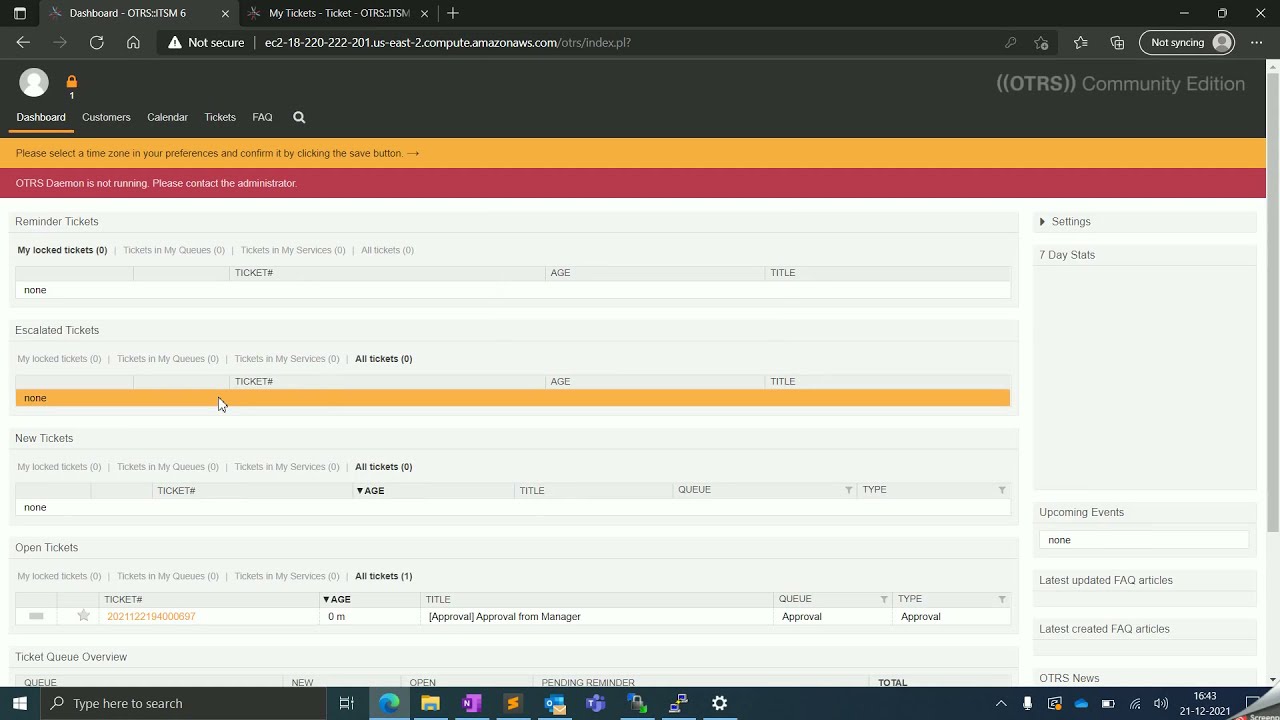Open OneNote from the taskbar
Image resolution: width=1280 pixels, height=720 pixels.
pyautogui.click(x=471, y=703)
